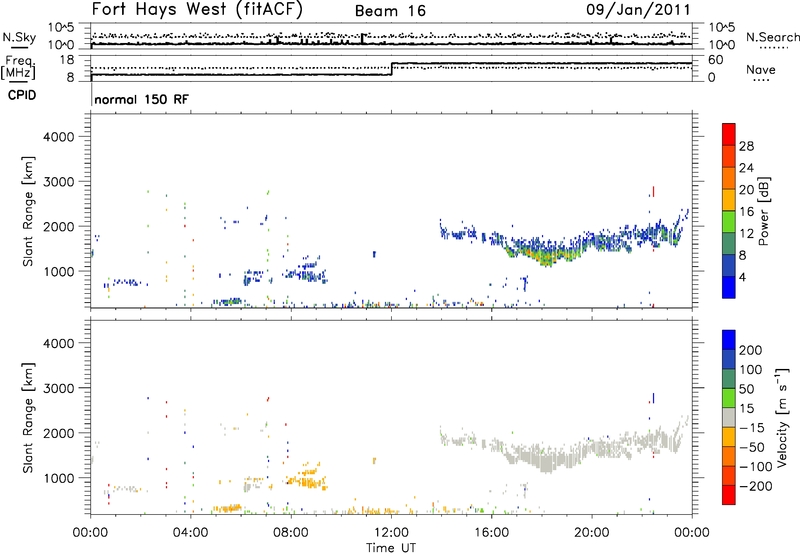
Task: Click the date '09/Jan/2011'
Action: 638,9
